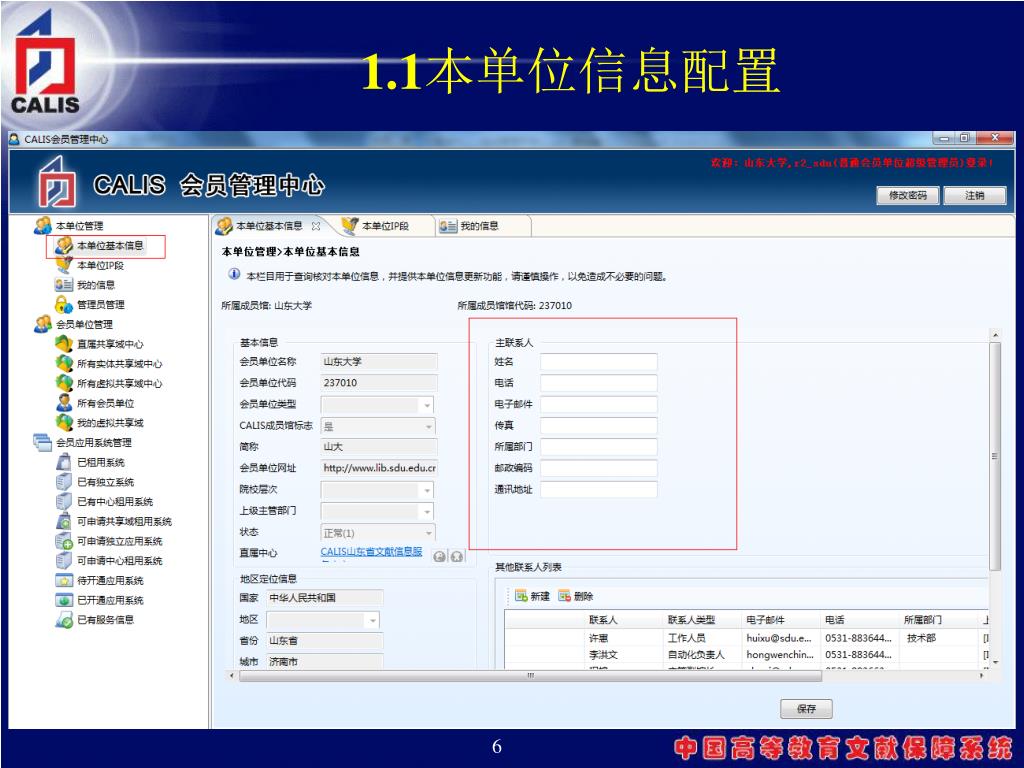Select 所有会员单位 in the tree
1024x768 pixels.
click(106, 403)
